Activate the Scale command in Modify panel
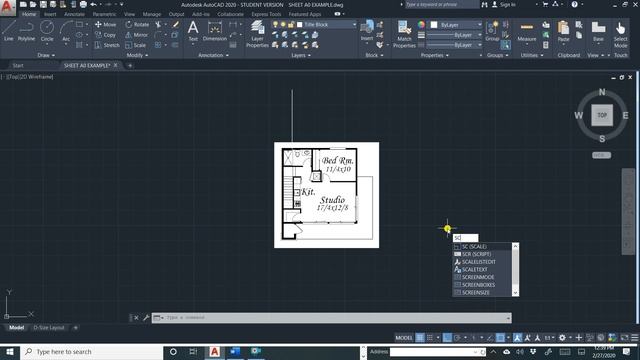The image size is (640, 360). click(136, 45)
